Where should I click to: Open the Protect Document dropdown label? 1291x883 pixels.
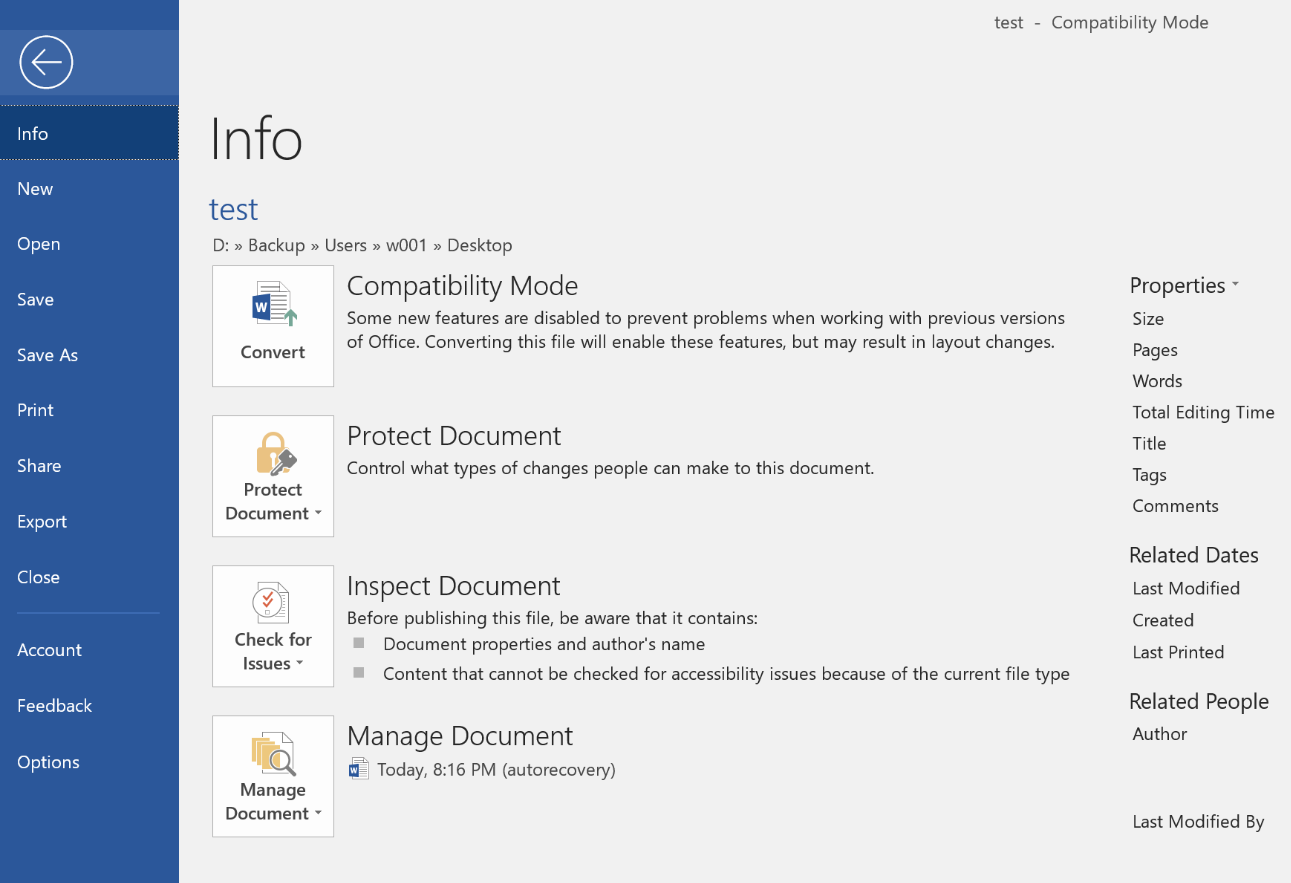(x=273, y=502)
